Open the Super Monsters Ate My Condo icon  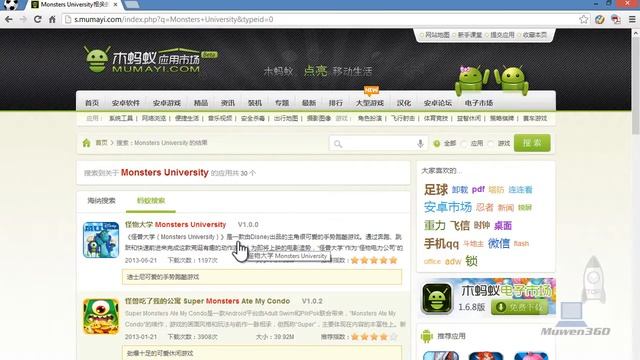click(x=101, y=316)
